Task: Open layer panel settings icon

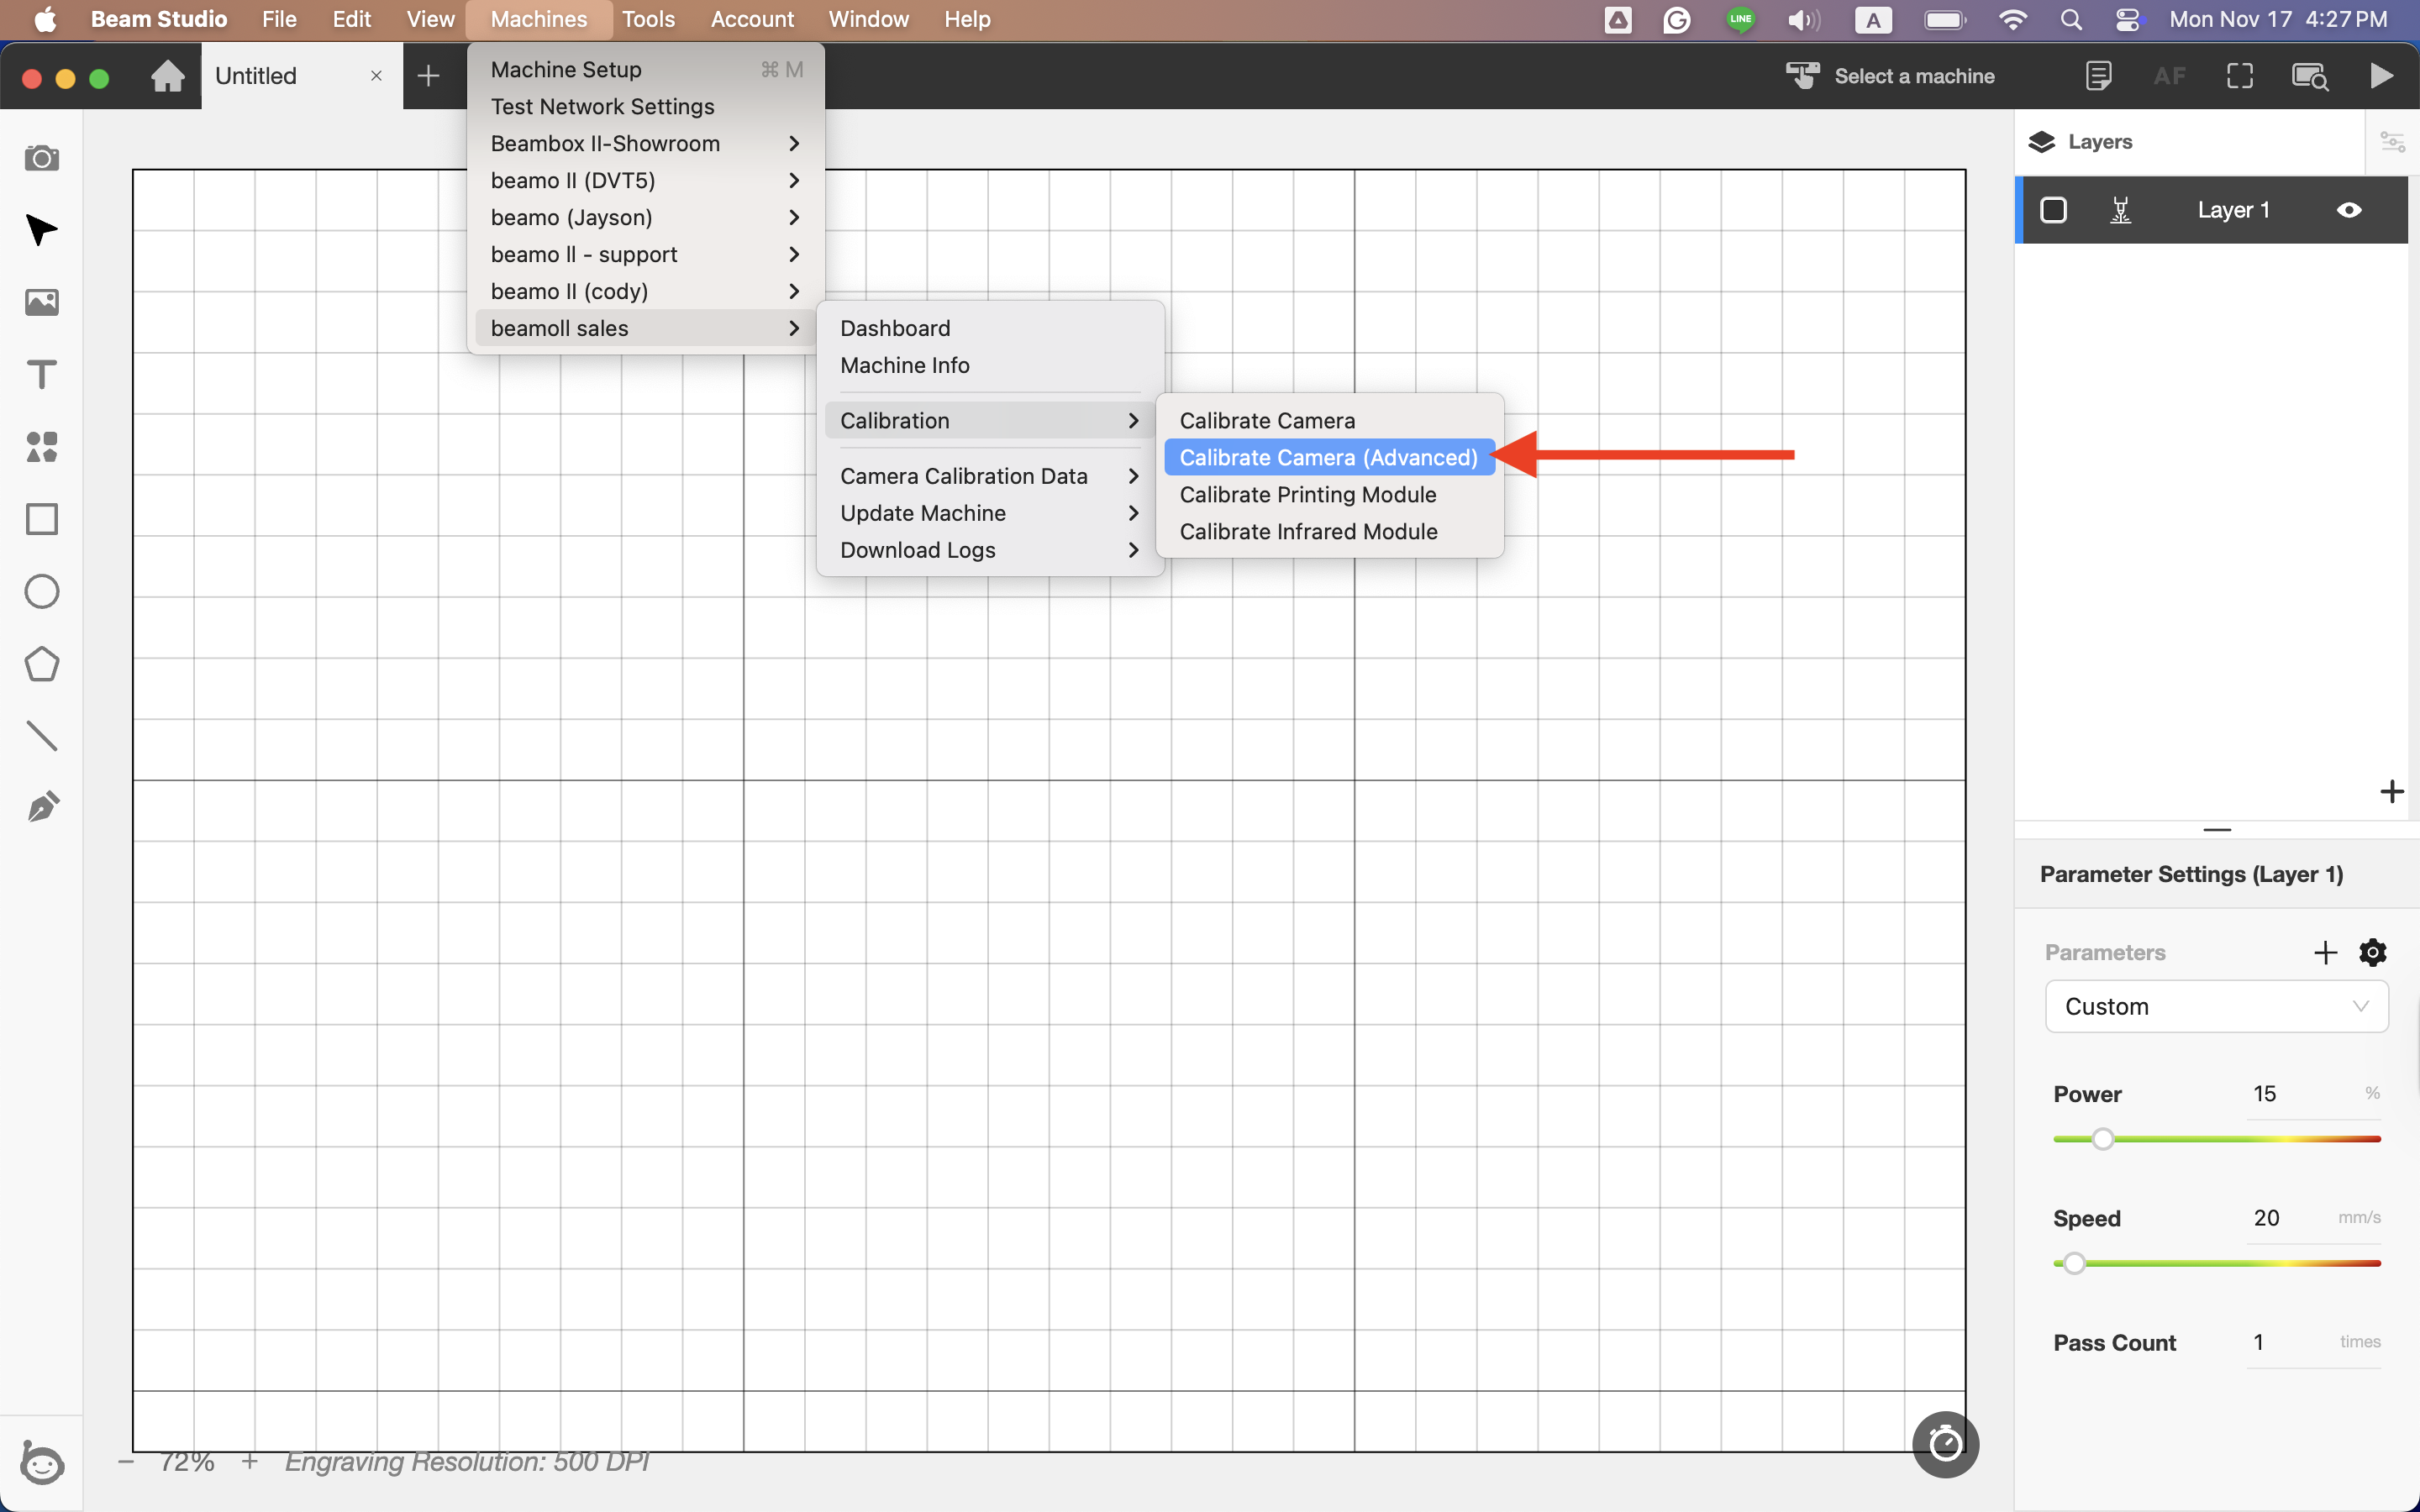Action: (2392, 142)
